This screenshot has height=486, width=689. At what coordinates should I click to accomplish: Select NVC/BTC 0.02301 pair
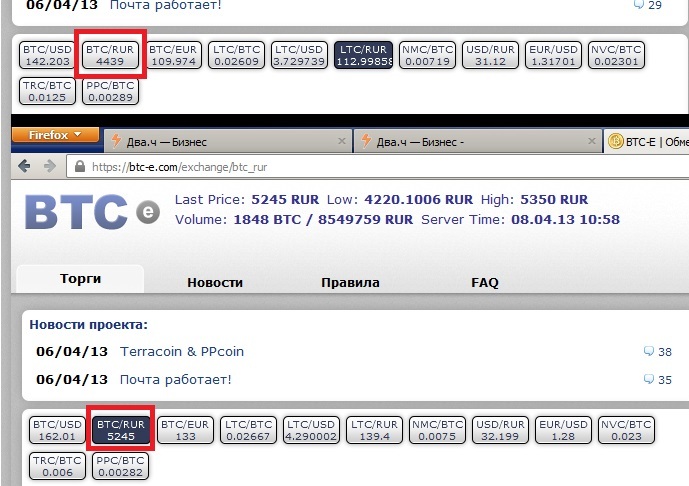coord(616,55)
